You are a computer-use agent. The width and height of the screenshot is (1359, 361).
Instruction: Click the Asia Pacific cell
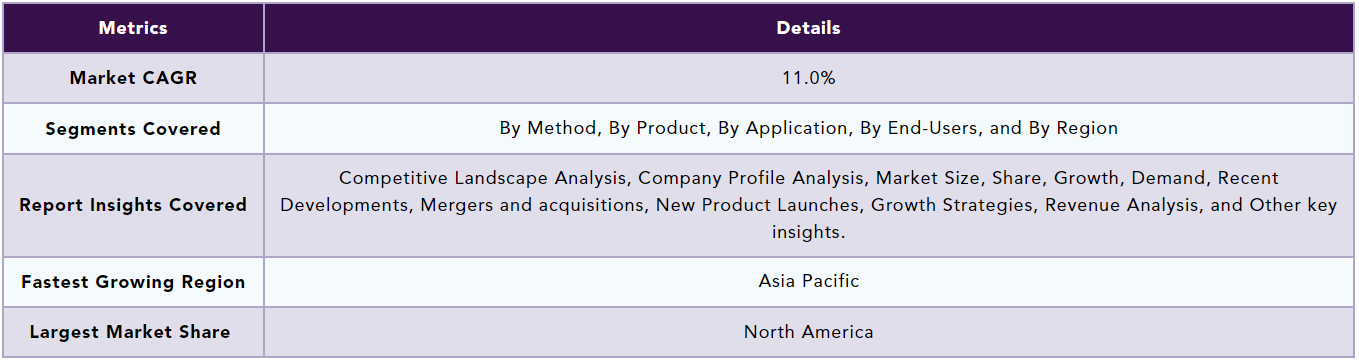click(808, 281)
